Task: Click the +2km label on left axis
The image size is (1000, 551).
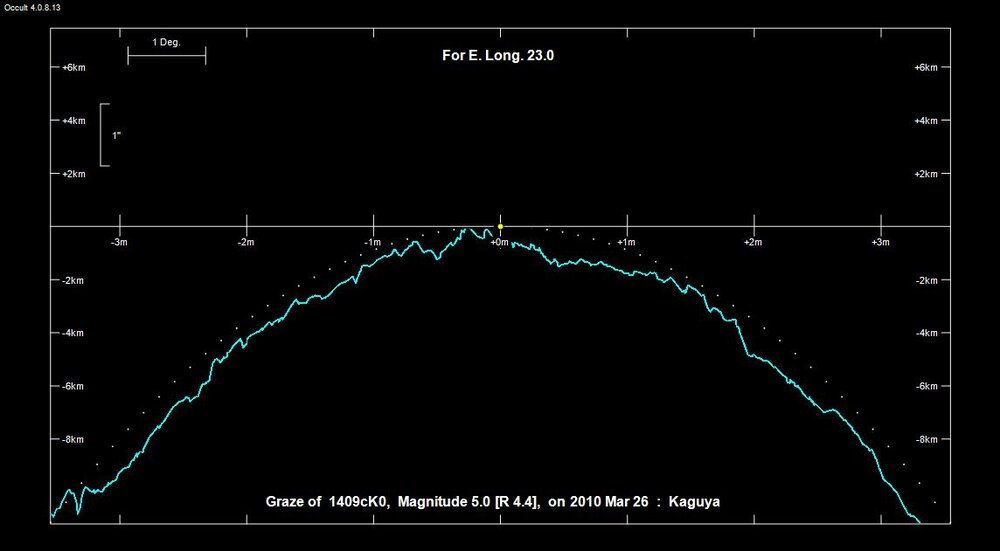Action: pyautogui.click(x=73, y=174)
